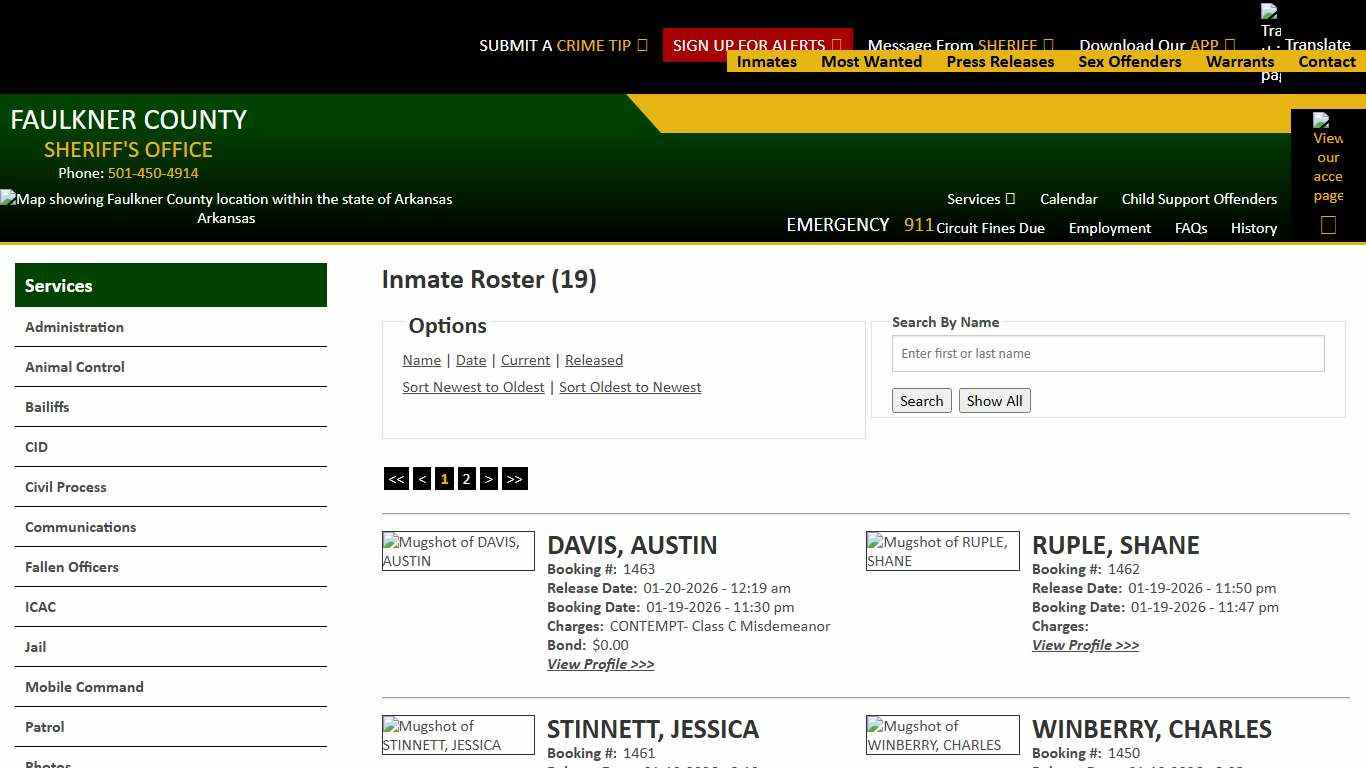
Task: Click the Download Our APP icon
Action: click(x=1232, y=45)
